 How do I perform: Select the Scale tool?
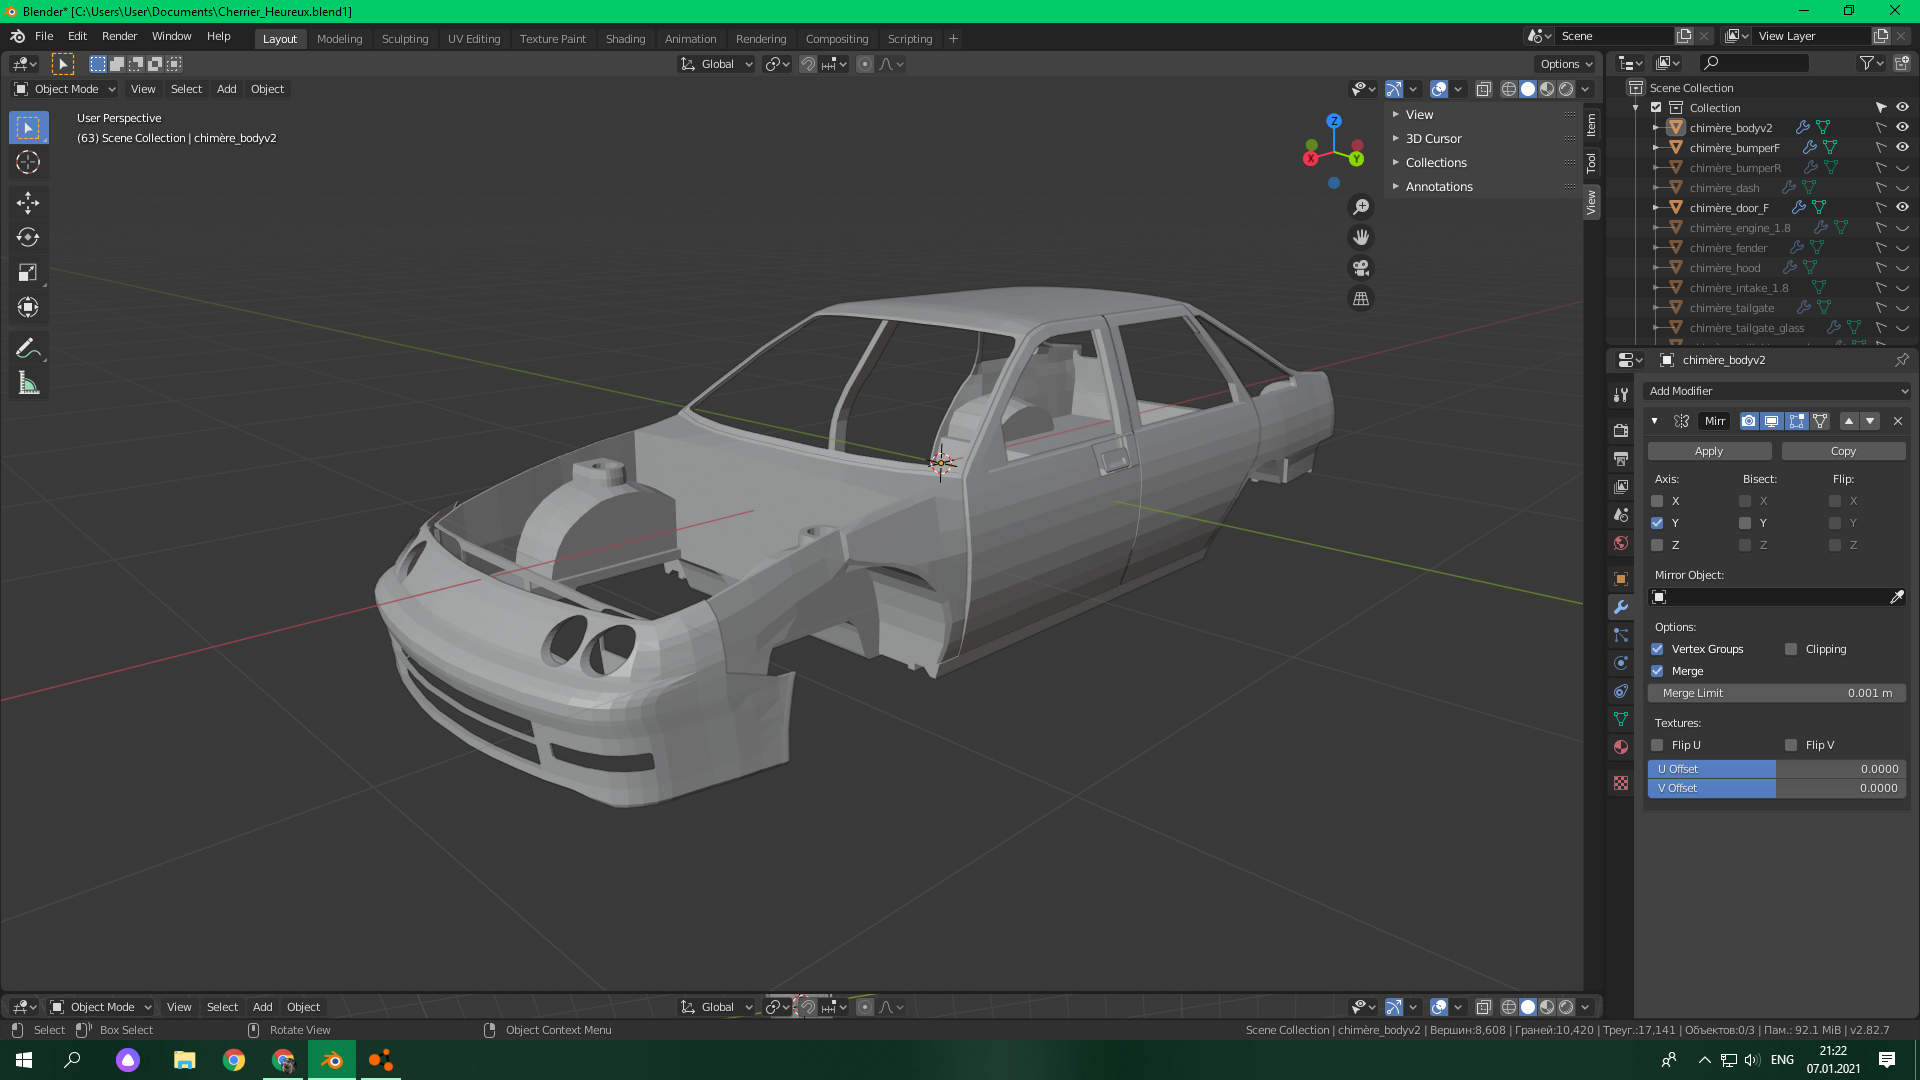tap(28, 272)
